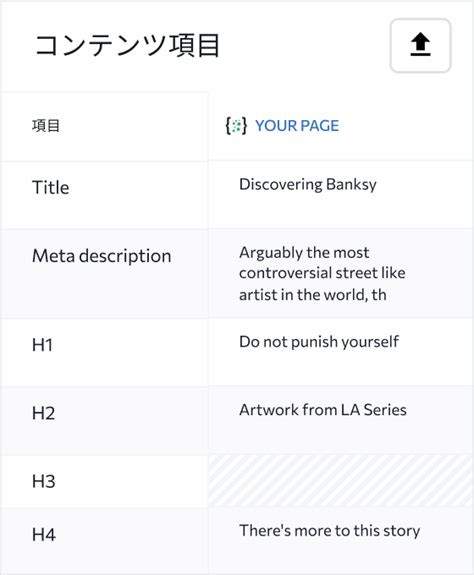Select the H4 row label
Viewport: 474px width, 575px height.
pos(44,534)
